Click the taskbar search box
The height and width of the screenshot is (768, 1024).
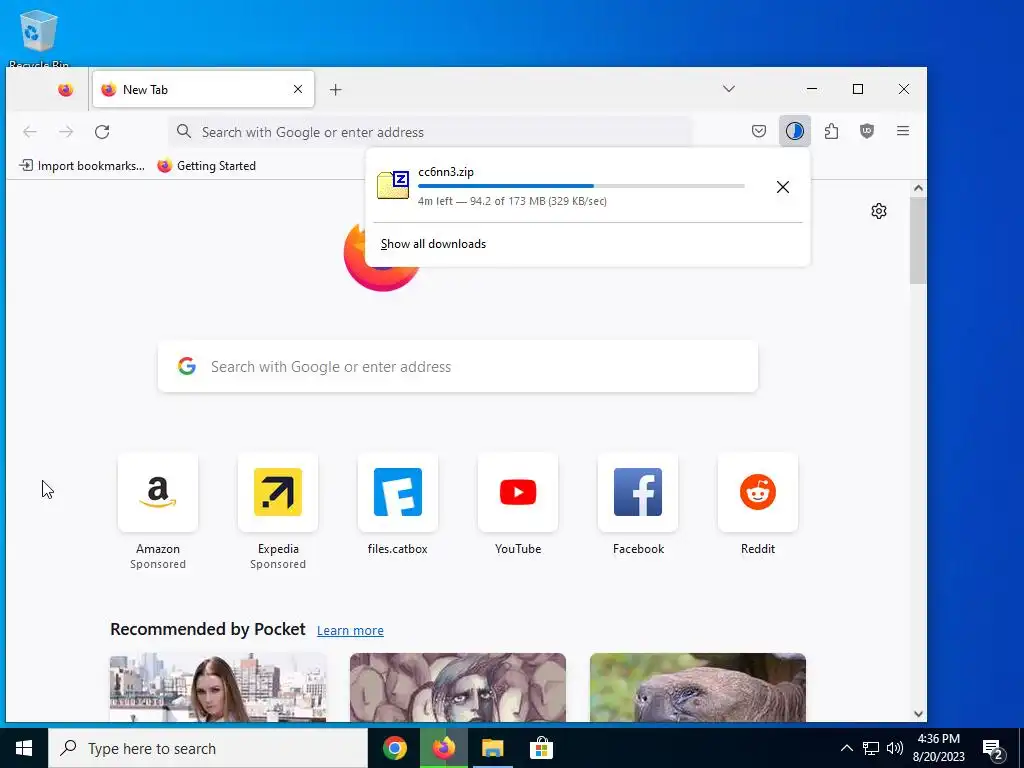click(208, 748)
